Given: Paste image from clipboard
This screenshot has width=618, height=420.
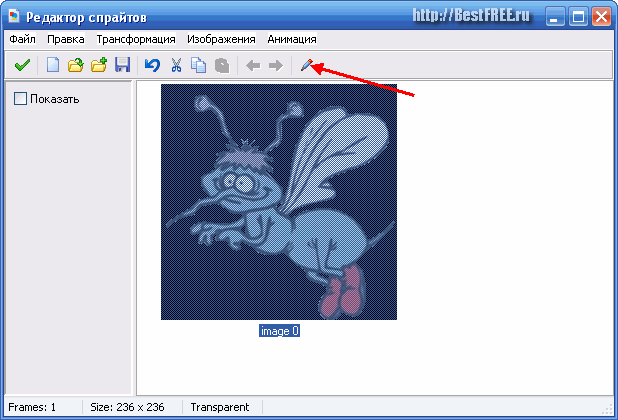Looking at the screenshot, I should click(222, 65).
